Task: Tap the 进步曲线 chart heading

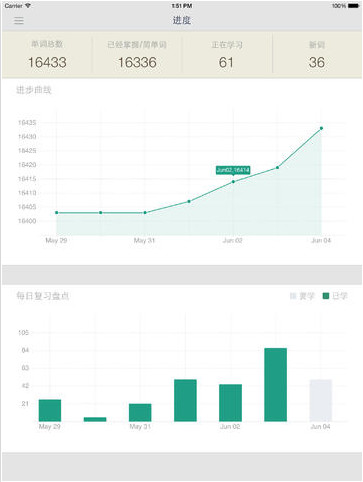Action: 34,90
